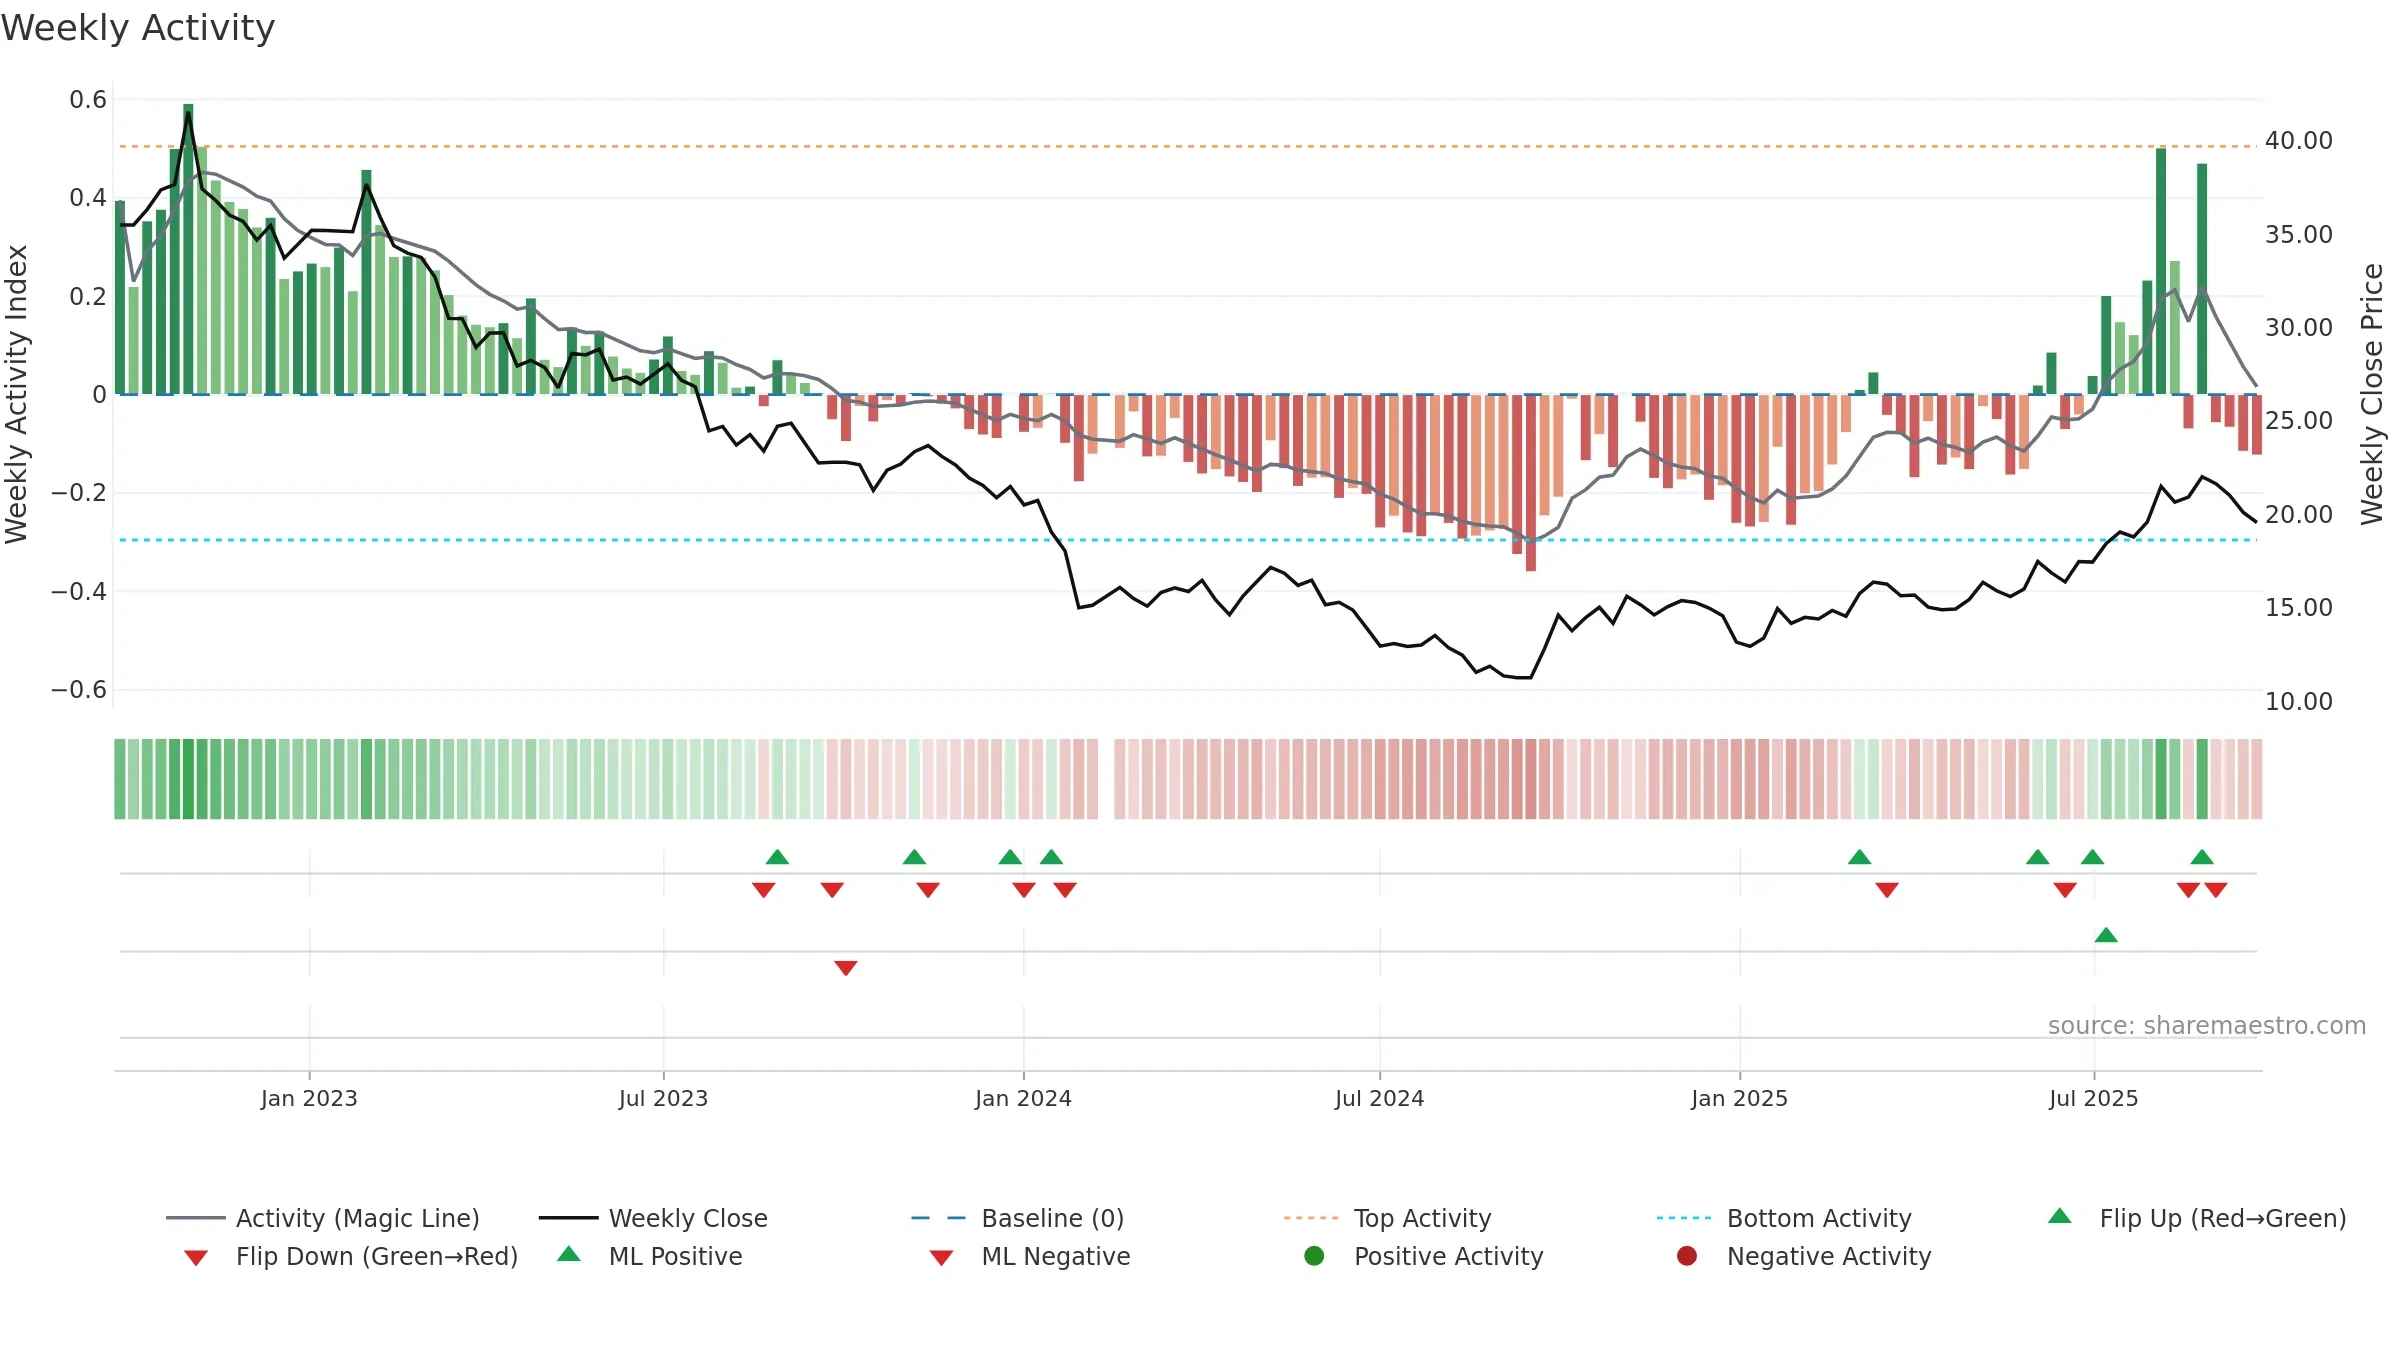
Task: Click the Jan 2024 x-axis label
Action: [x=1023, y=1098]
